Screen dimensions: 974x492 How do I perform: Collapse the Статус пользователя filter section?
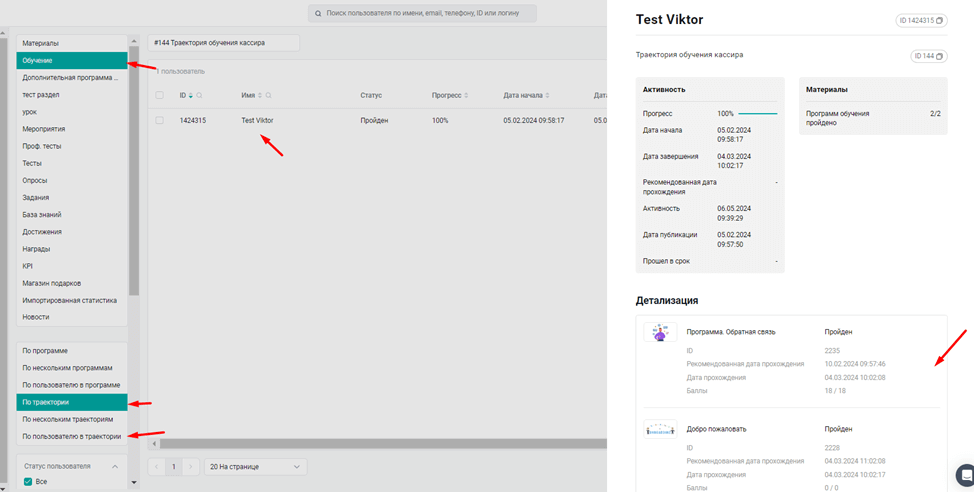[114, 466]
